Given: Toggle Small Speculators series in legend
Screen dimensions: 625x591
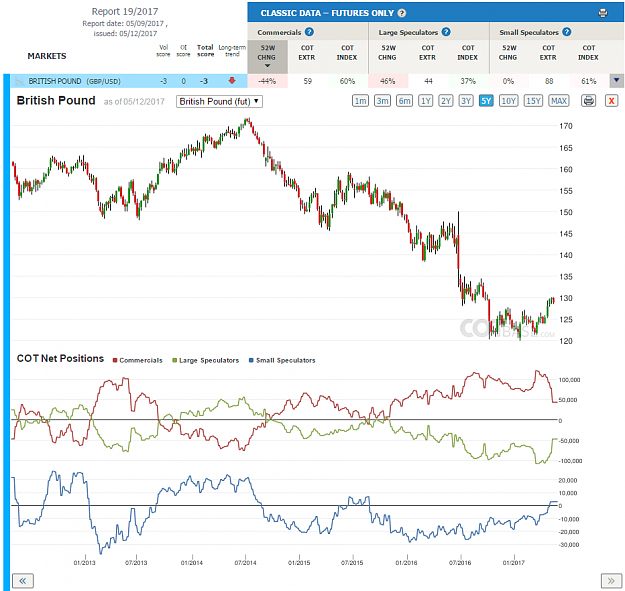Looking at the screenshot, I should pos(282,360).
